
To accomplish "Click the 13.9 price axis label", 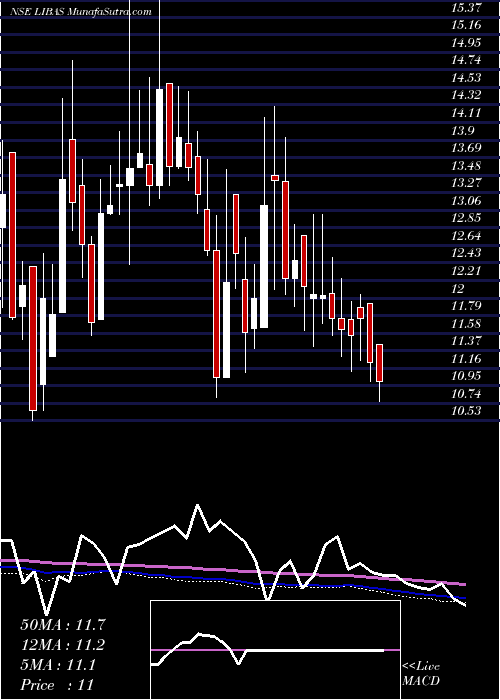I will (x=463, y=130).
